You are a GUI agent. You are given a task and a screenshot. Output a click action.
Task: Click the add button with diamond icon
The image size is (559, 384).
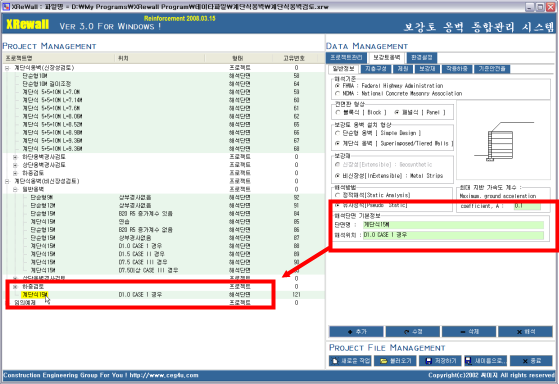(x=356, y=332)
